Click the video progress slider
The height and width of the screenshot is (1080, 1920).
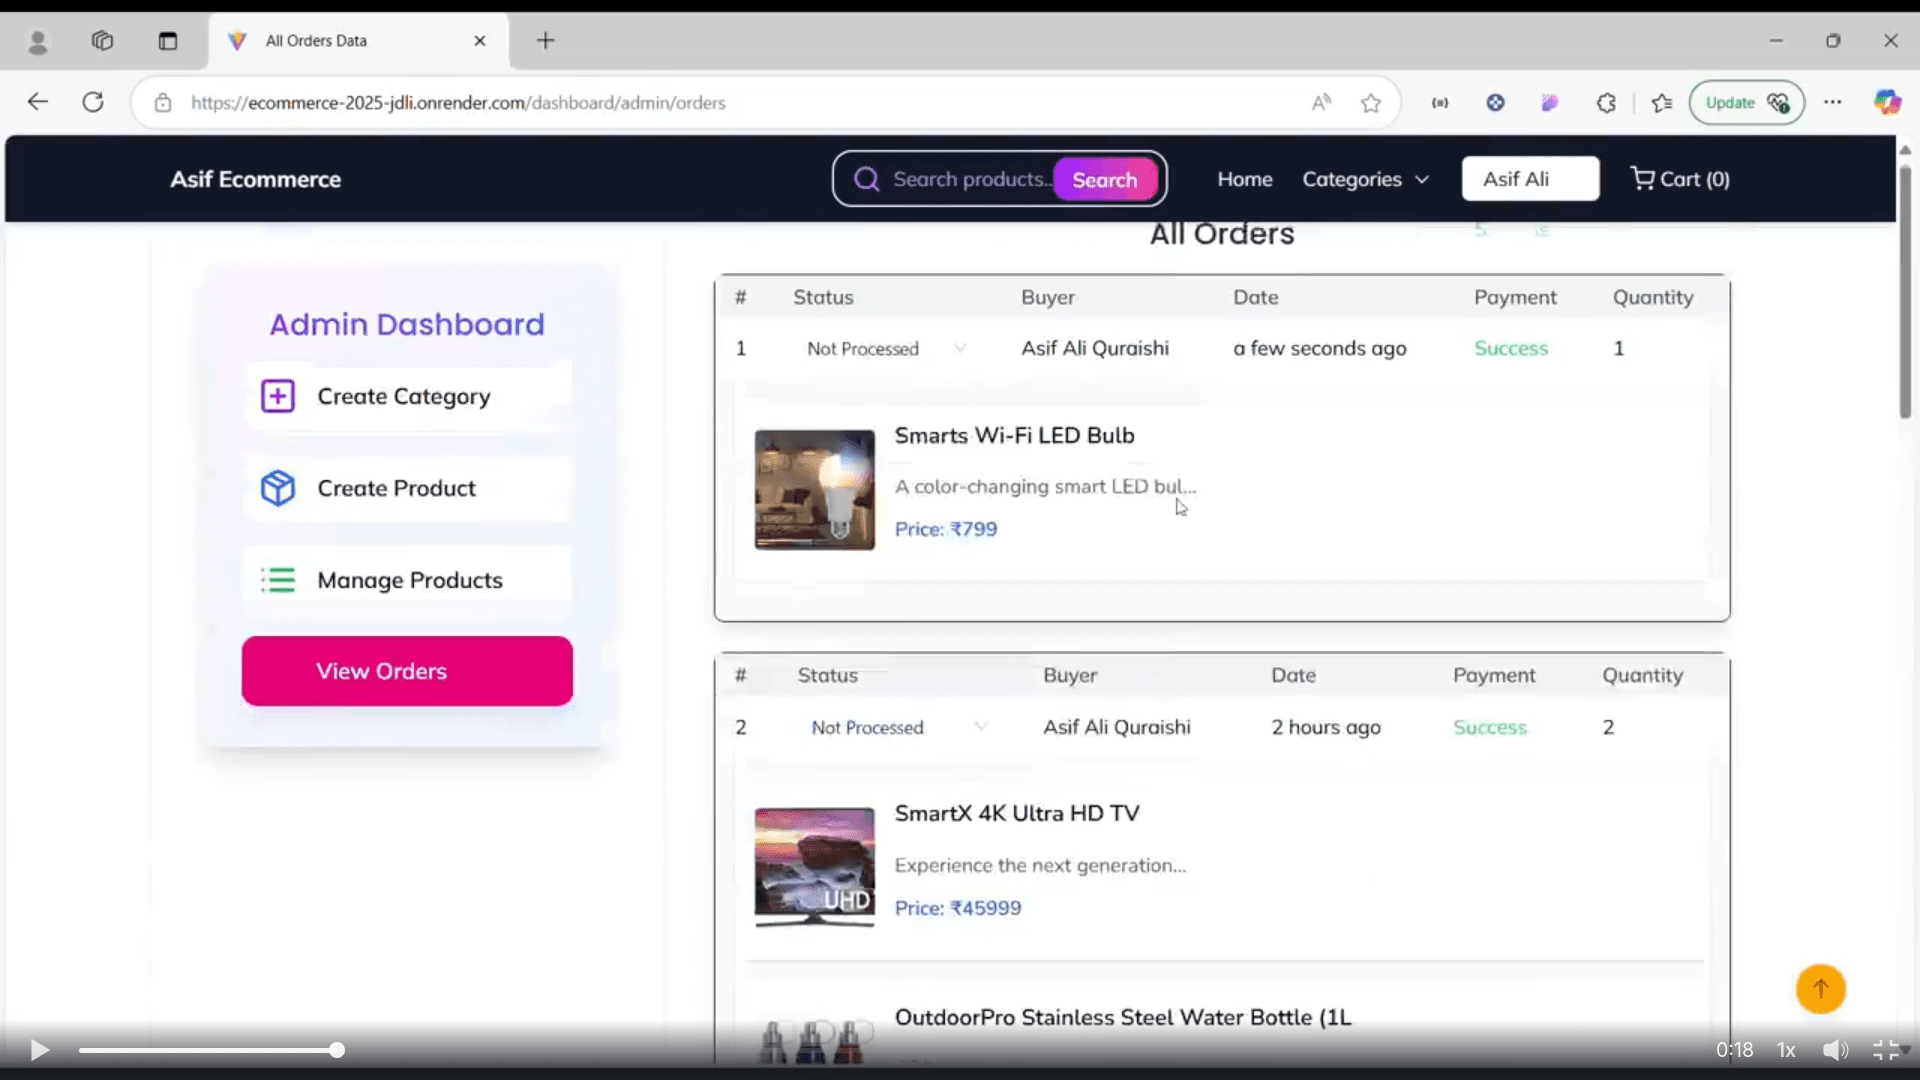[x=210, y=1050]
